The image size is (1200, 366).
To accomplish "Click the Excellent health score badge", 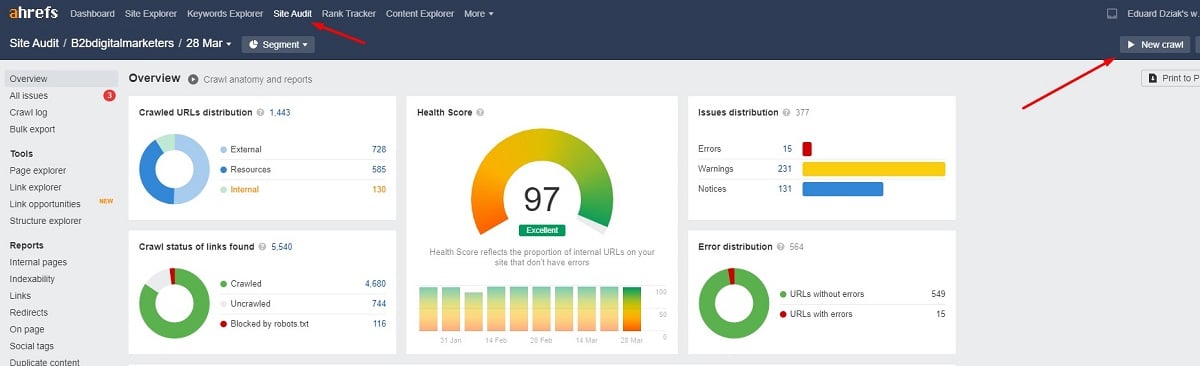I will [542, 230].
